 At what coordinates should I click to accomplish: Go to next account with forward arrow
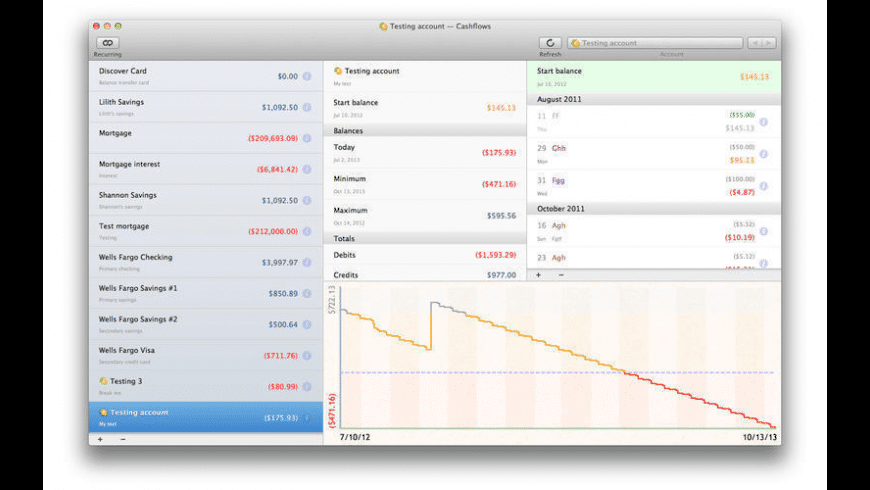tap(768, 43)
